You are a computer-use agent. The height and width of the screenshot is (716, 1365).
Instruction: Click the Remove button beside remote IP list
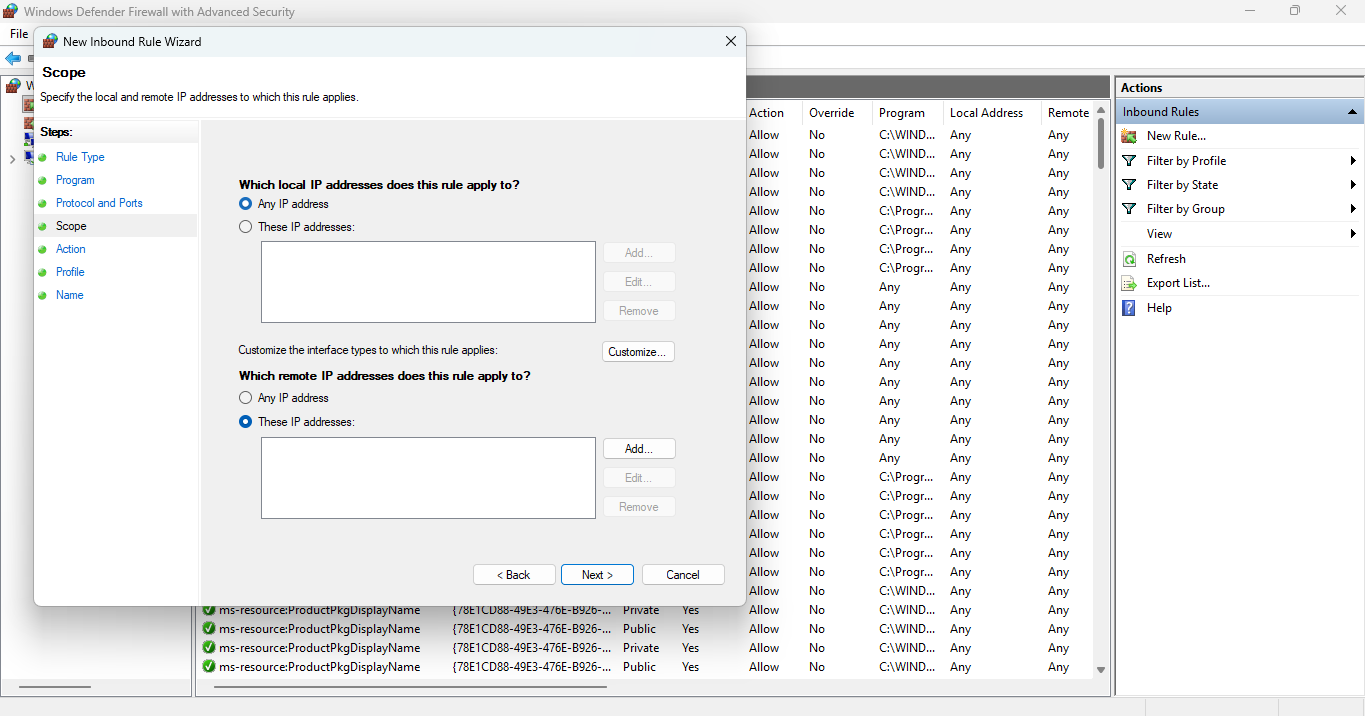pyautogui.click(x=639, y=507)
